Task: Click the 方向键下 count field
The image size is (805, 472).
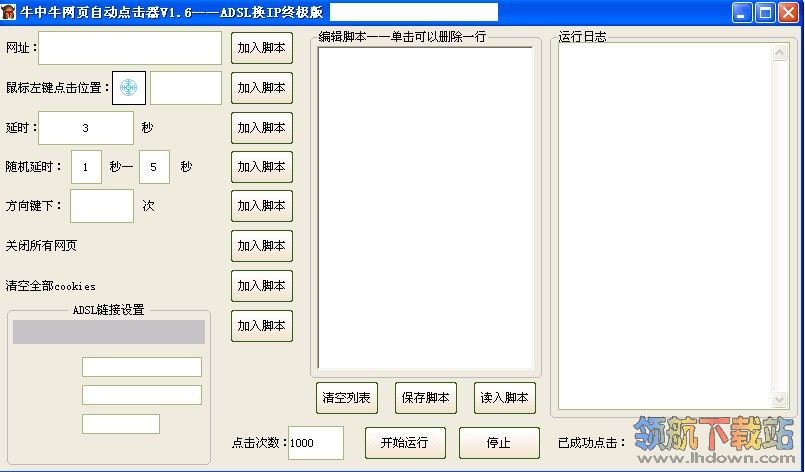Action: [x=102, y=206]
